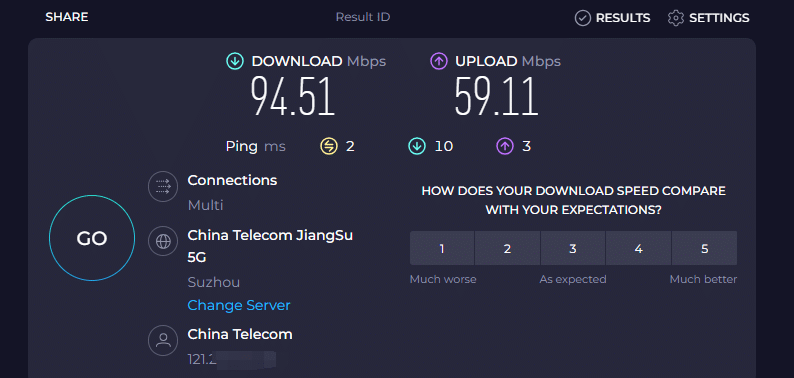The width and height of the screenshot is (794, 378).
Task: Click the teal download ping icon
Action: (416, 146)
